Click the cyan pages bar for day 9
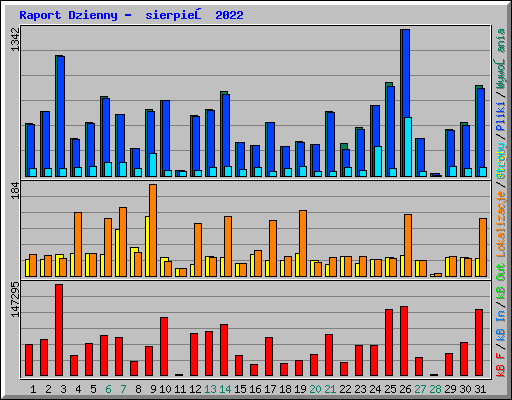Image resolution: width=512 pixels, height=400 pixels. 153,165
